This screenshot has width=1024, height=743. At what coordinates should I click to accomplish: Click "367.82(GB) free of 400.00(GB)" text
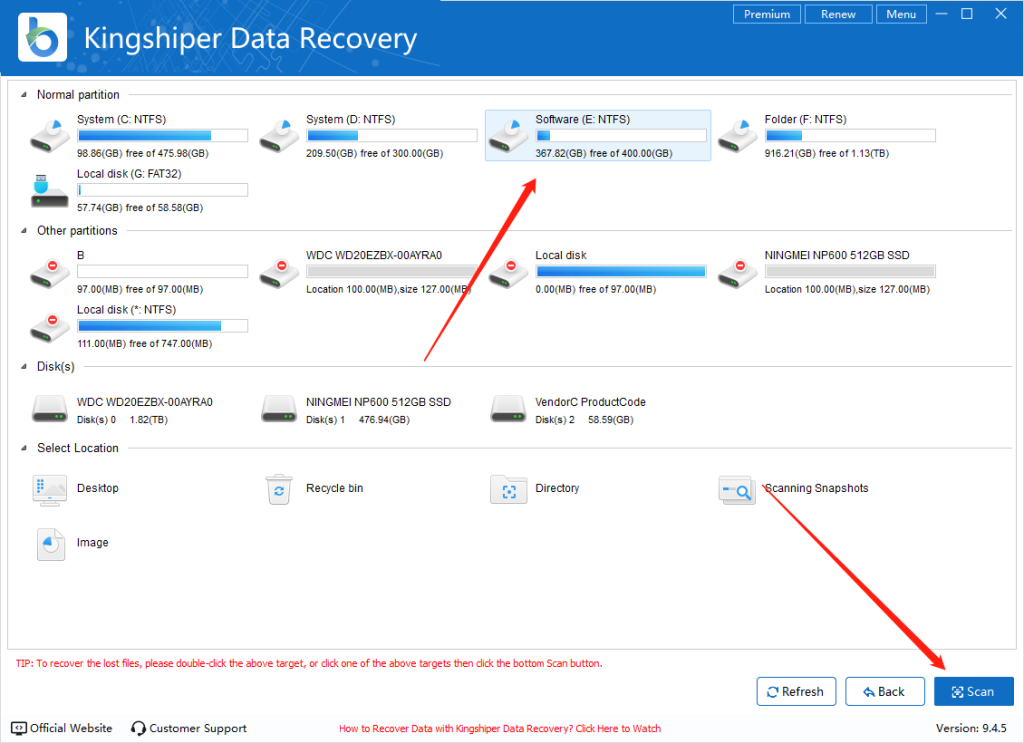coord(603,153)
